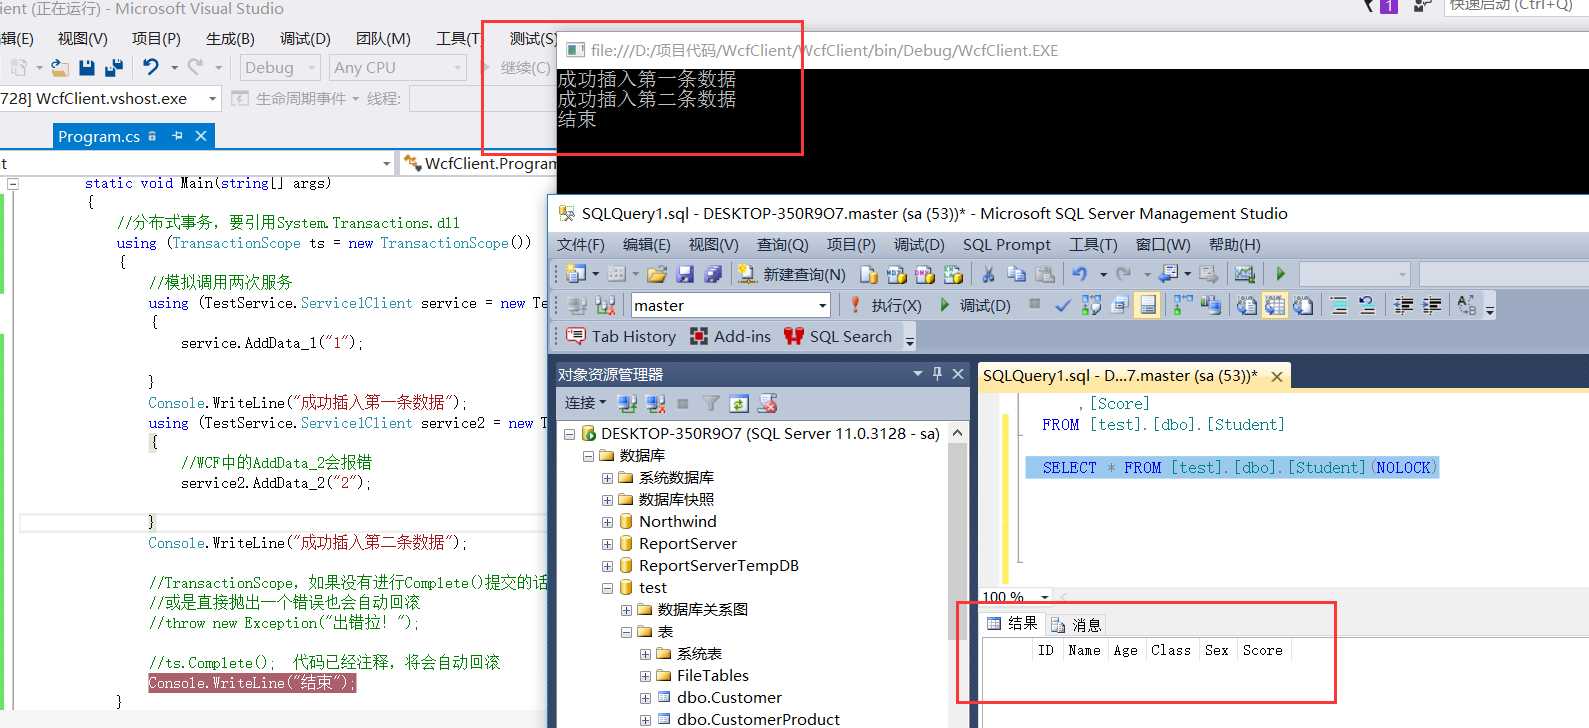Switch to 结果 results tab
1589x728 pixels.
tap(1013, 623)
